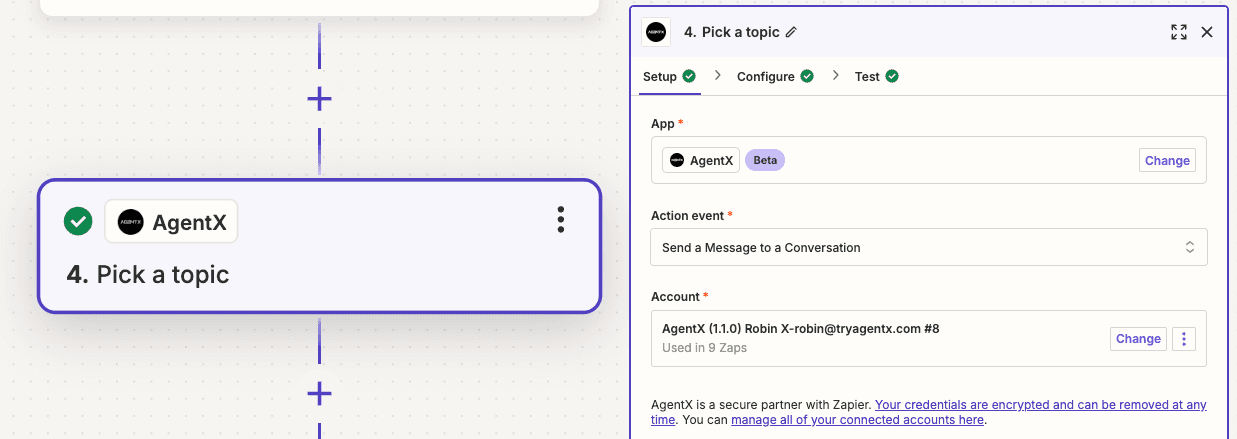Add a step below Pick a topic
Screen dimensions: 1237x439
pos(319,393)
